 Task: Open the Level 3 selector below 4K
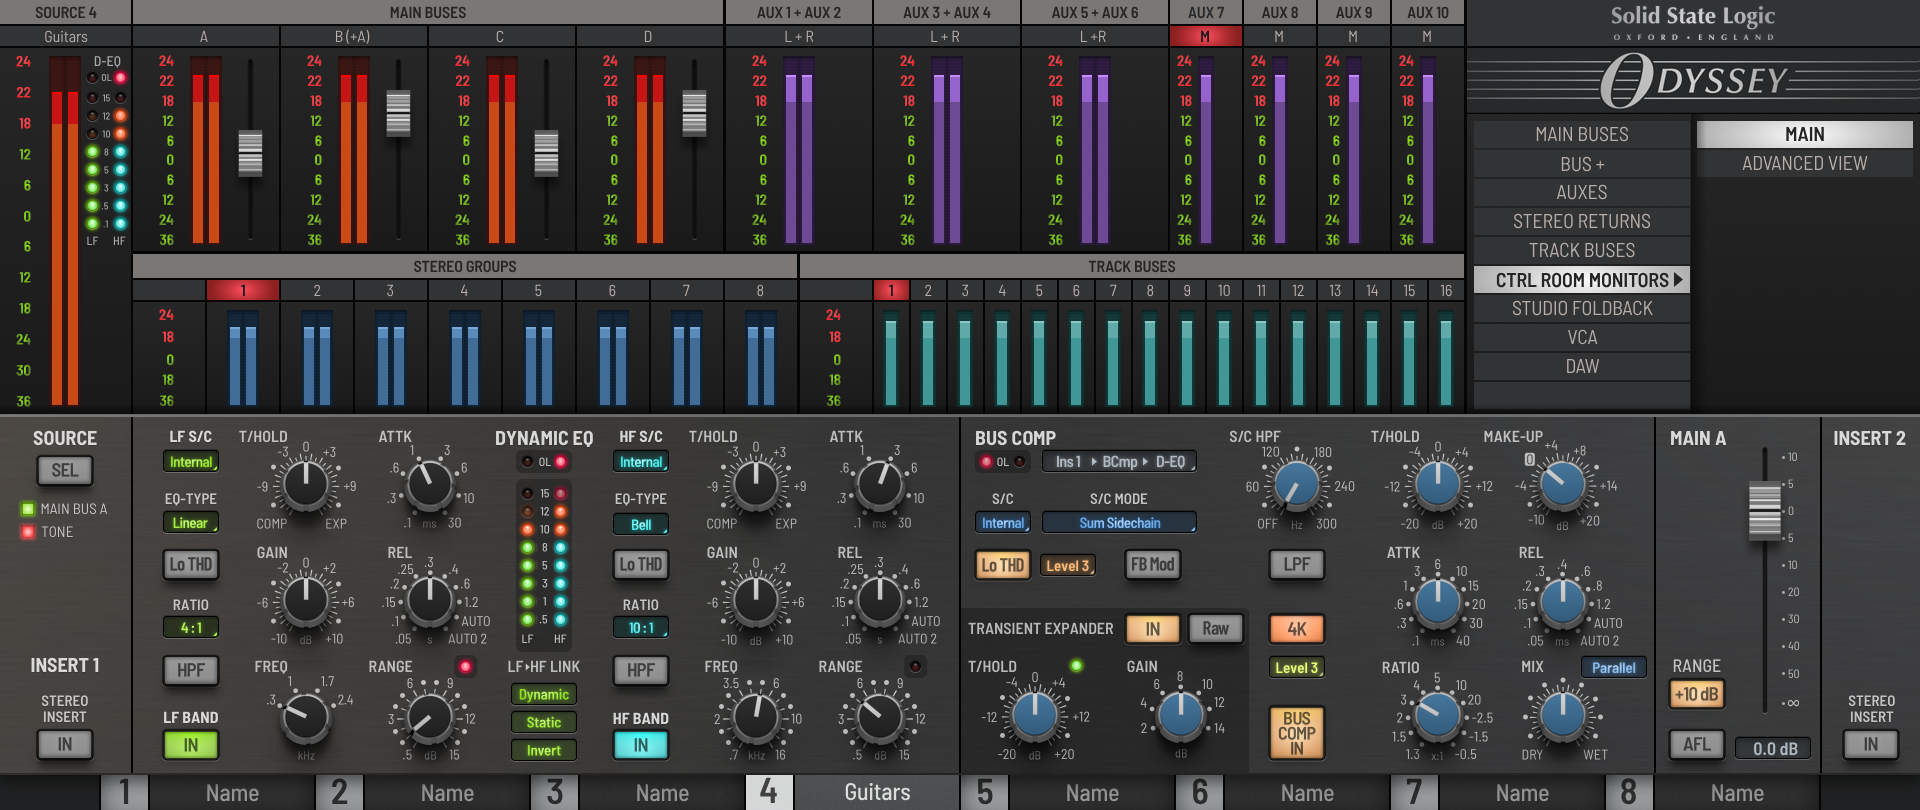pyautogui.click(x=1297, y=668)
